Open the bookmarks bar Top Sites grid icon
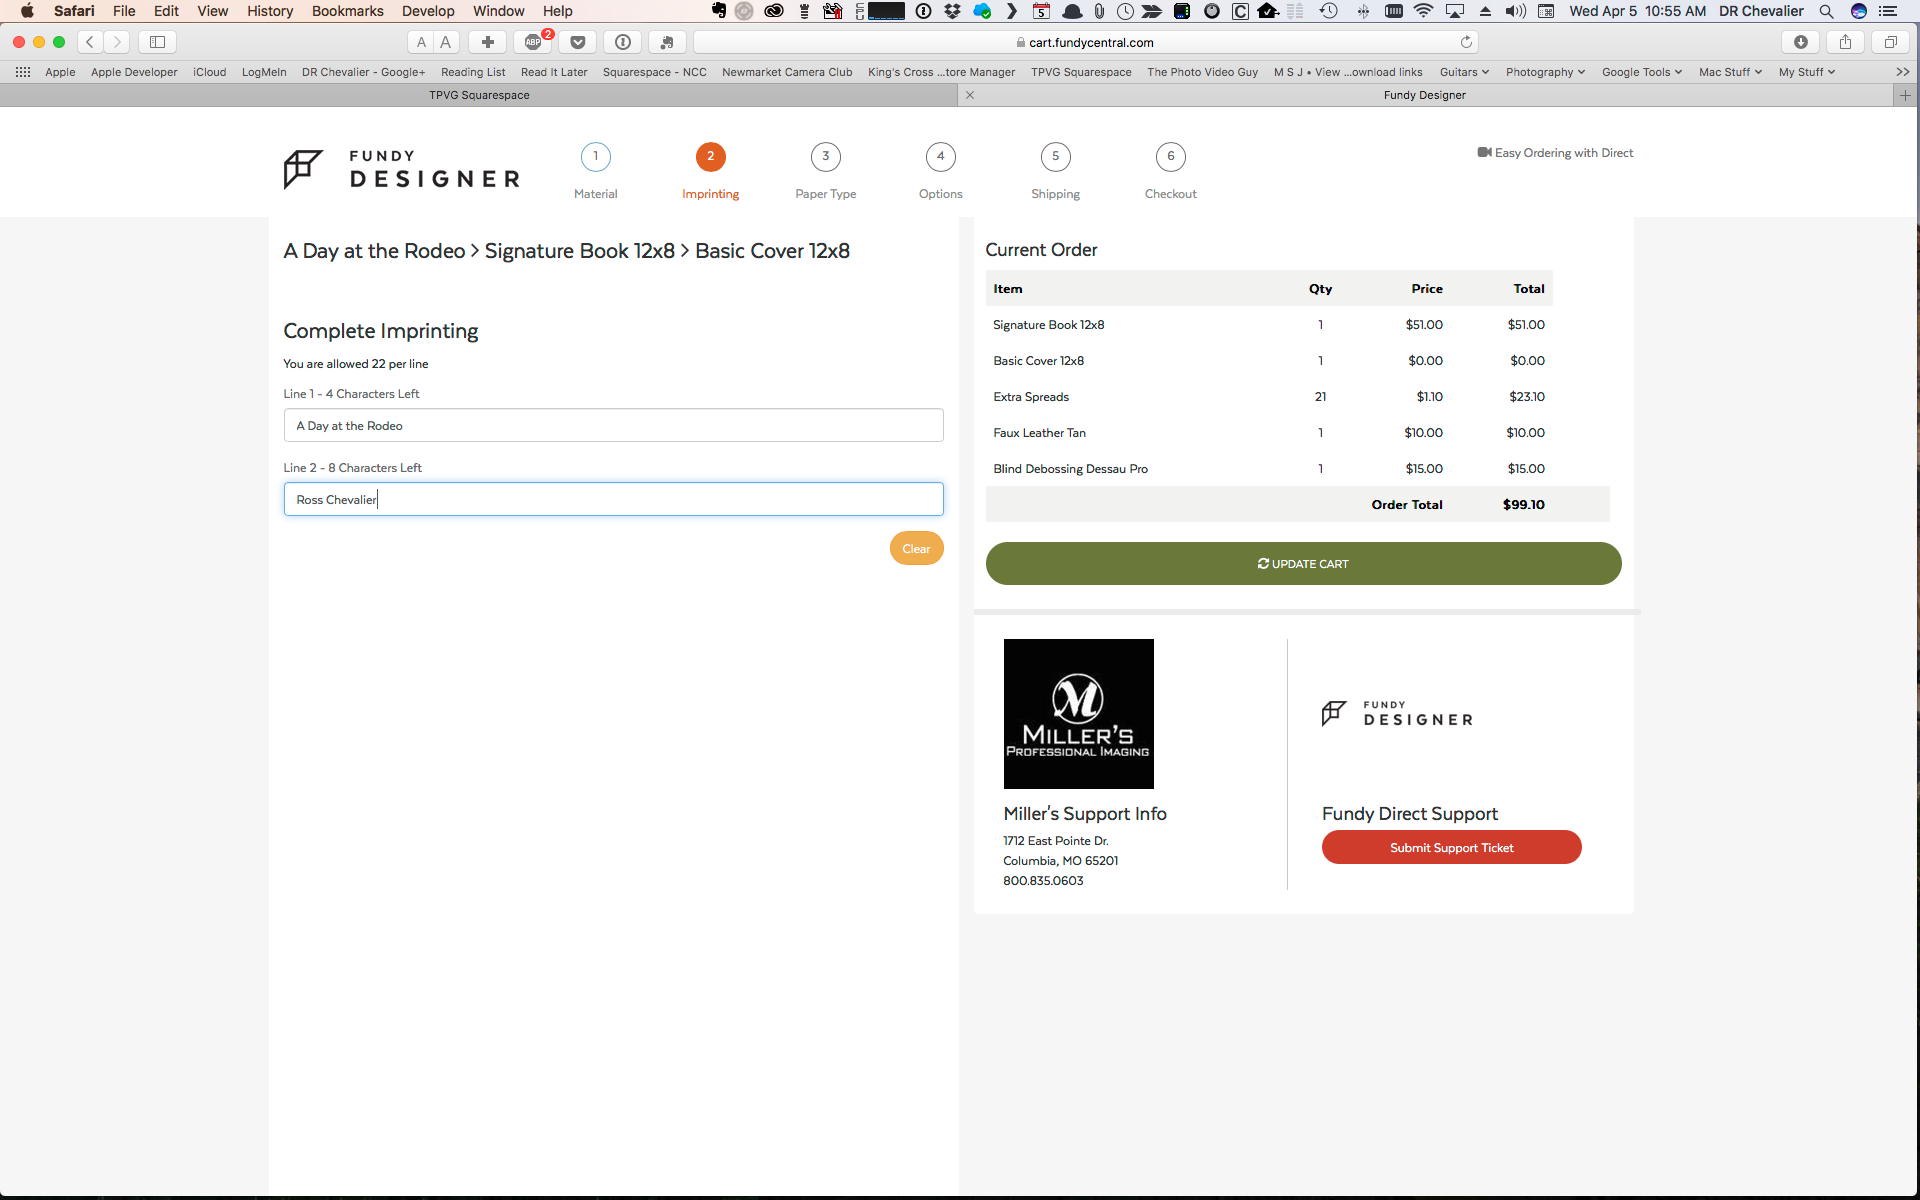Viewport: 1920px width, 1200px height. (x=23, y=72)
